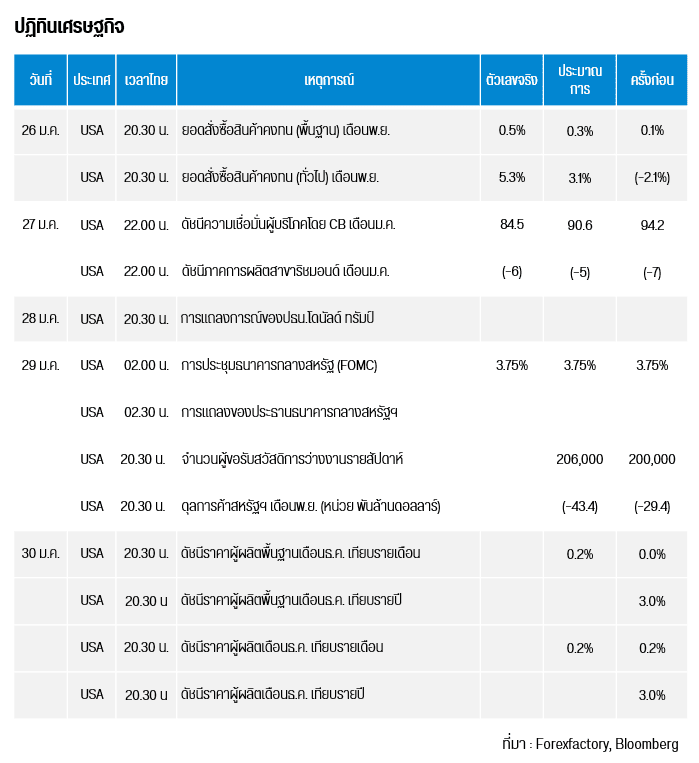The width and height of the screenshot is (699, 763).
Task: Select the ตัวเลขจริง column header
Action: [x=511, y=79]
